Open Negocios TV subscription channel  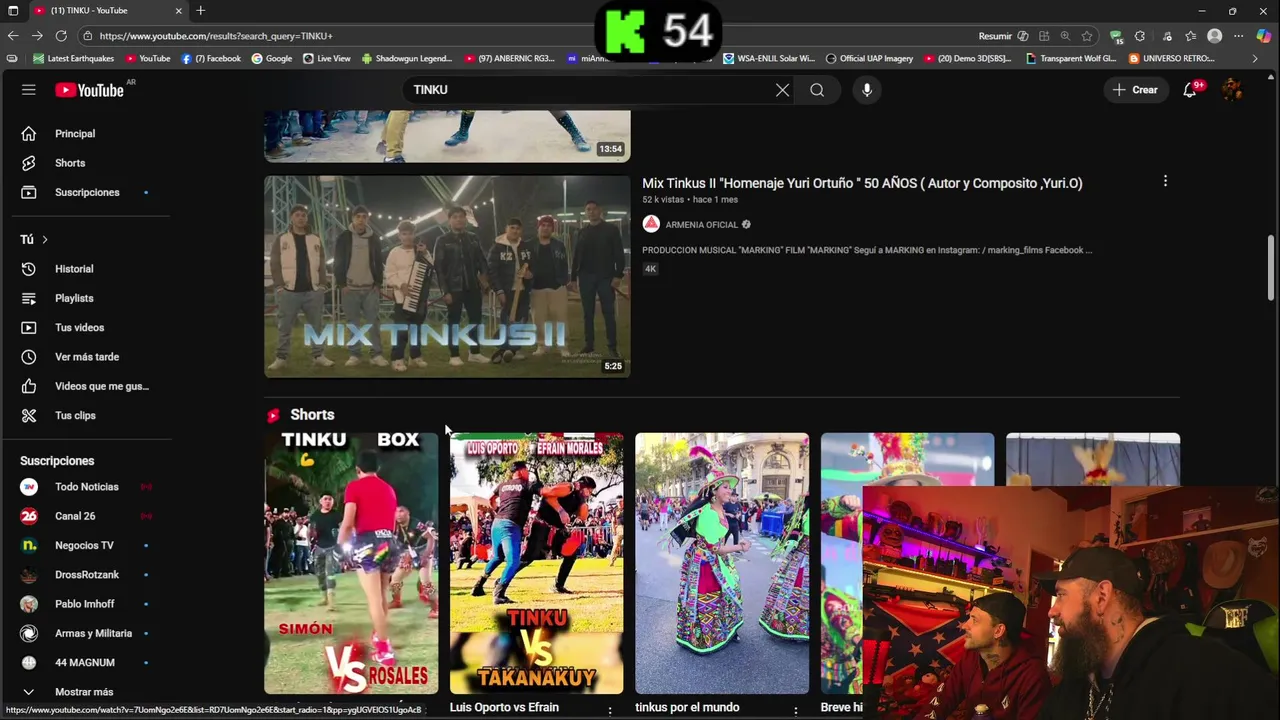[85, 545]
